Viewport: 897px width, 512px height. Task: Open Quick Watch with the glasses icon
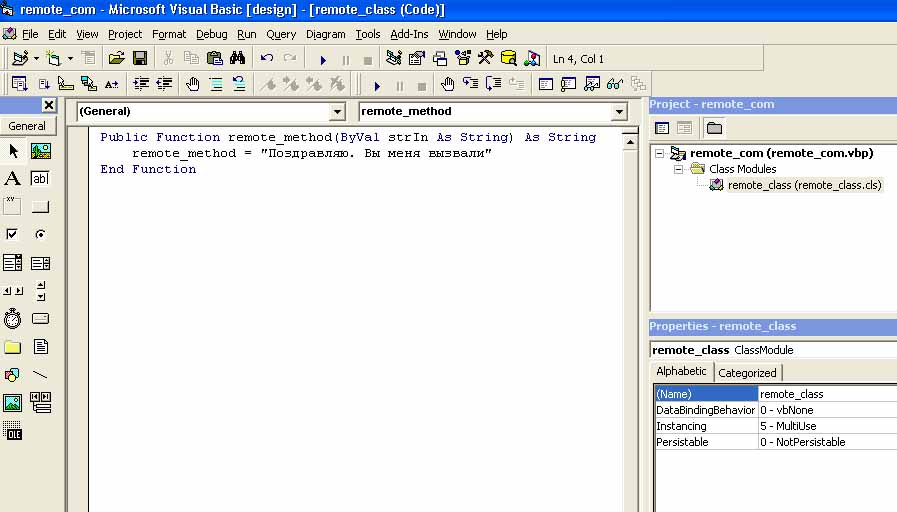pos(614,84)
